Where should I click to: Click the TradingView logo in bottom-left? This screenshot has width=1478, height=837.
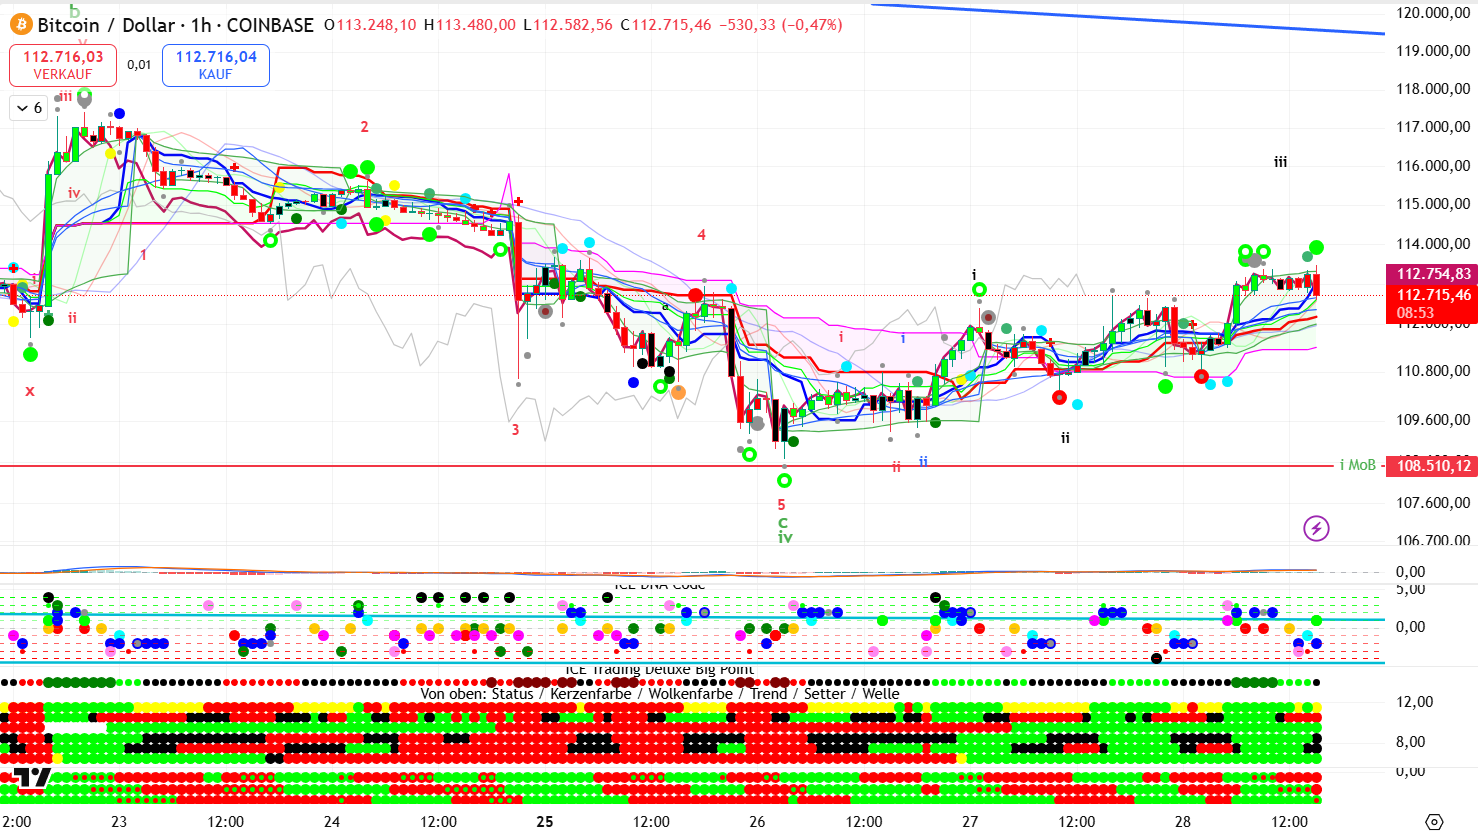[32, 778]
